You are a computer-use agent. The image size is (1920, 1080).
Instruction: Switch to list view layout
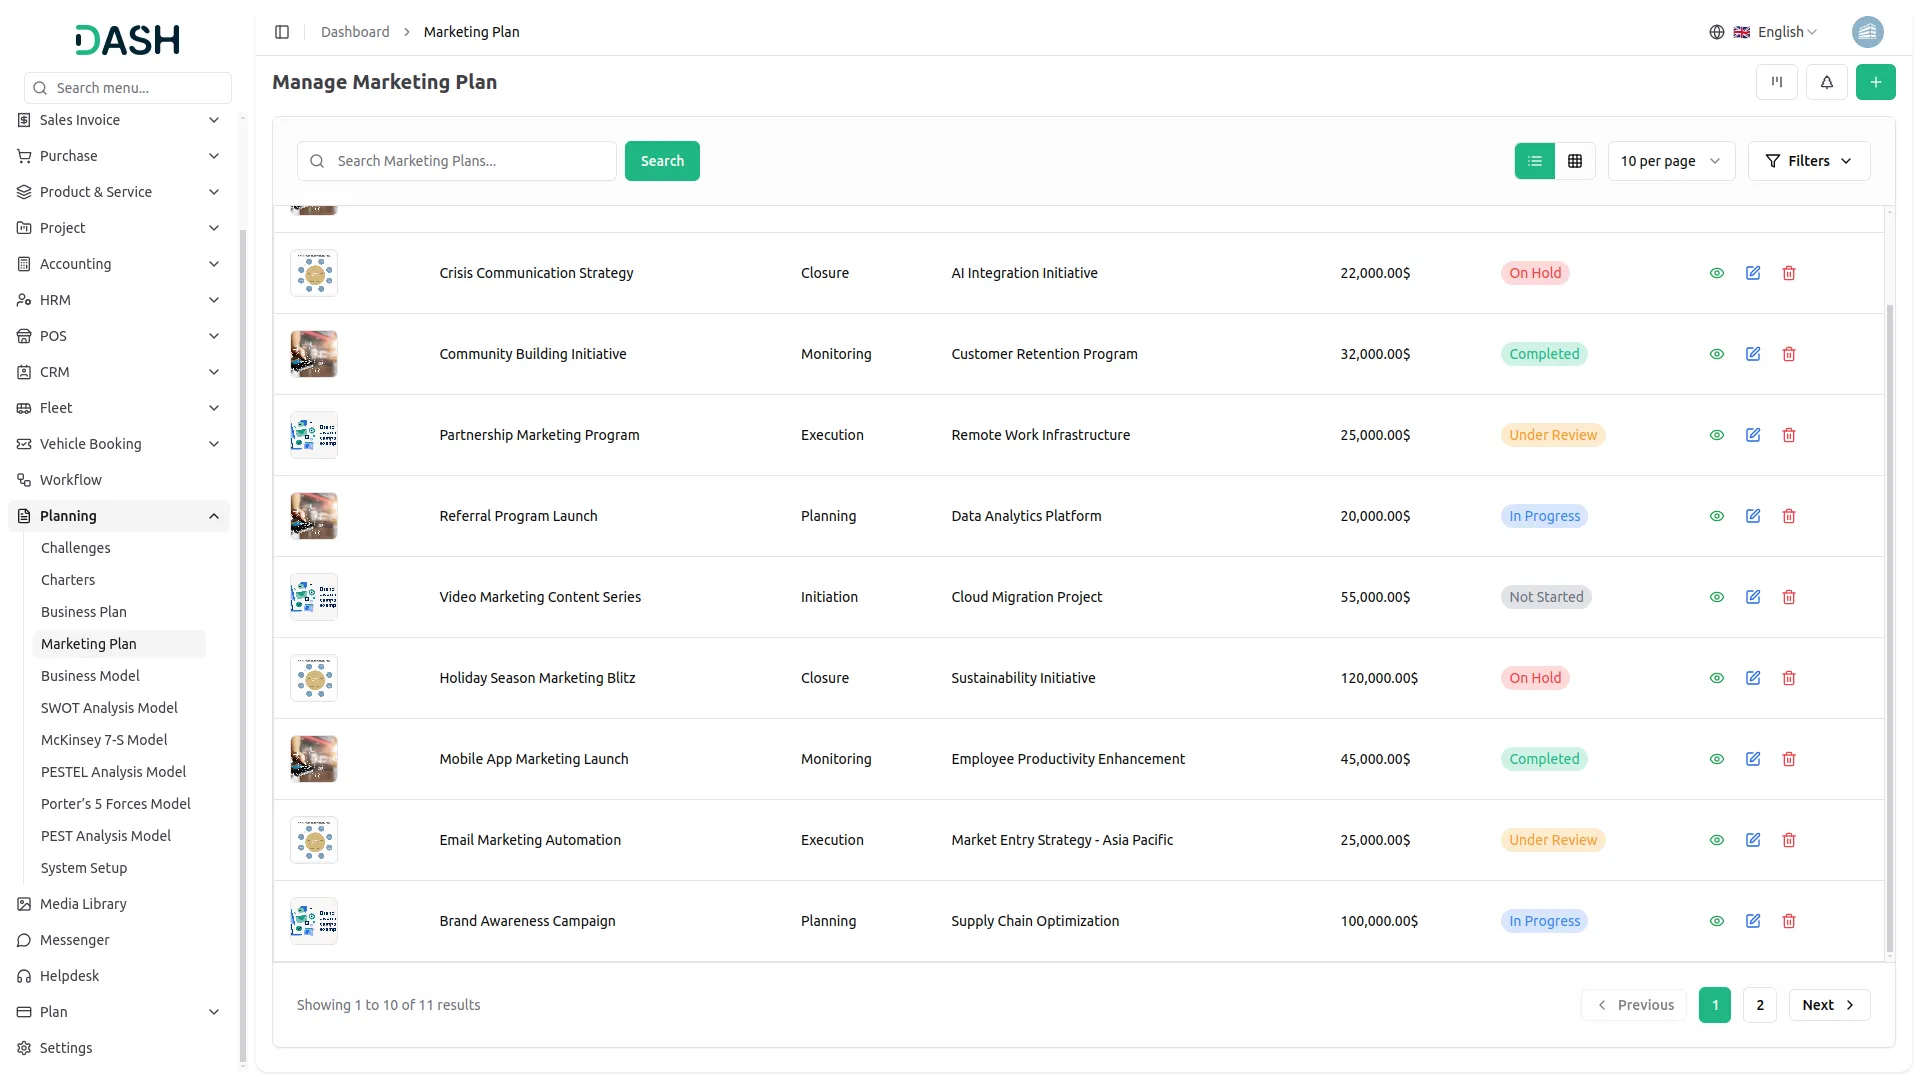(1534, 161)
